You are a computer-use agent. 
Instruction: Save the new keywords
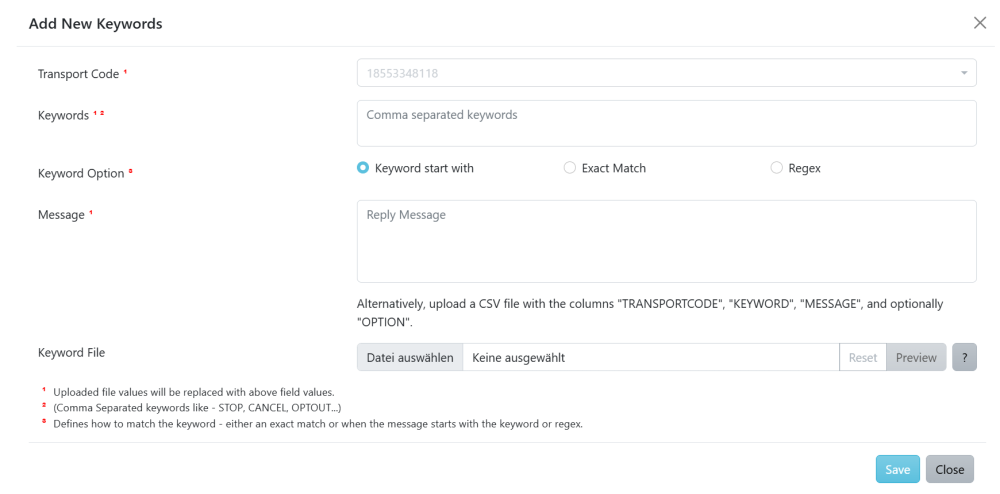(897, 469)
